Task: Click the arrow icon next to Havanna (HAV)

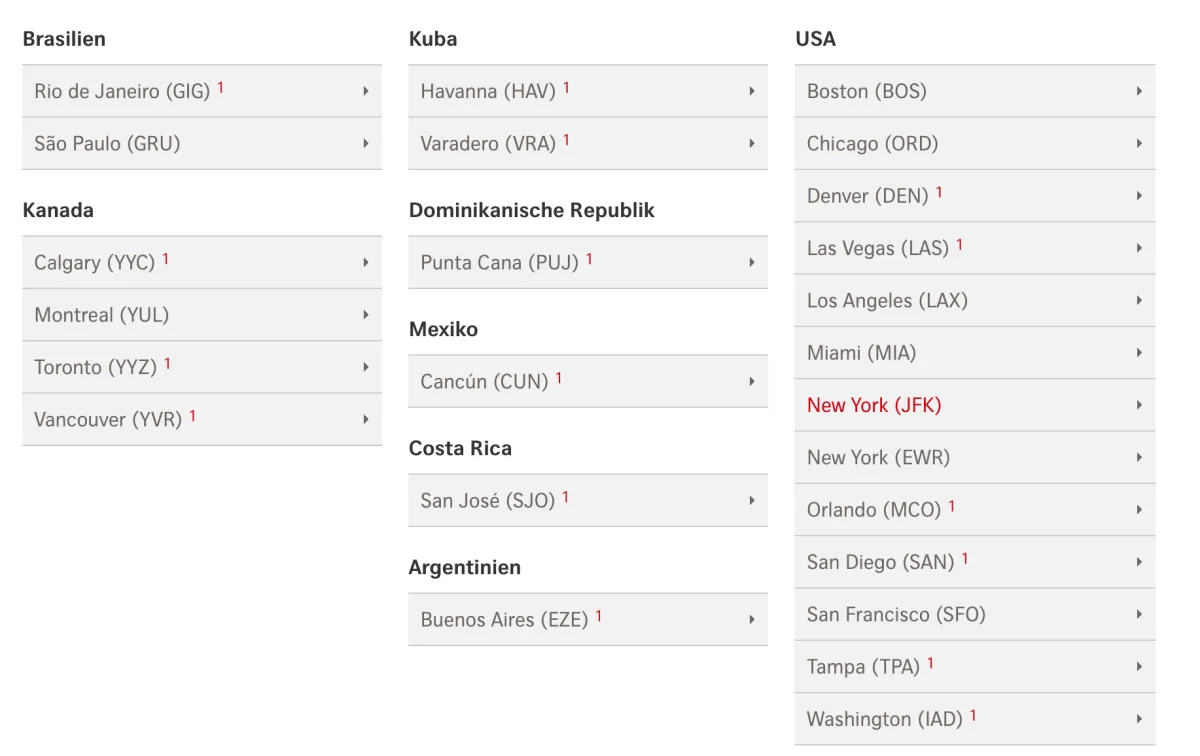Action: (752, 91)
